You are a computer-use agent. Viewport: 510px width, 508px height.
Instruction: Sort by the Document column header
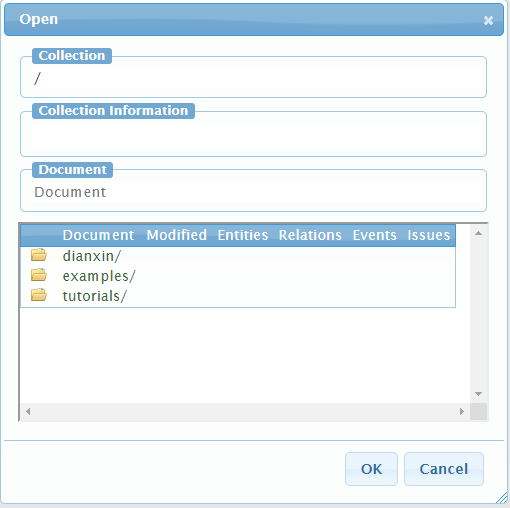tap(98, 235)
